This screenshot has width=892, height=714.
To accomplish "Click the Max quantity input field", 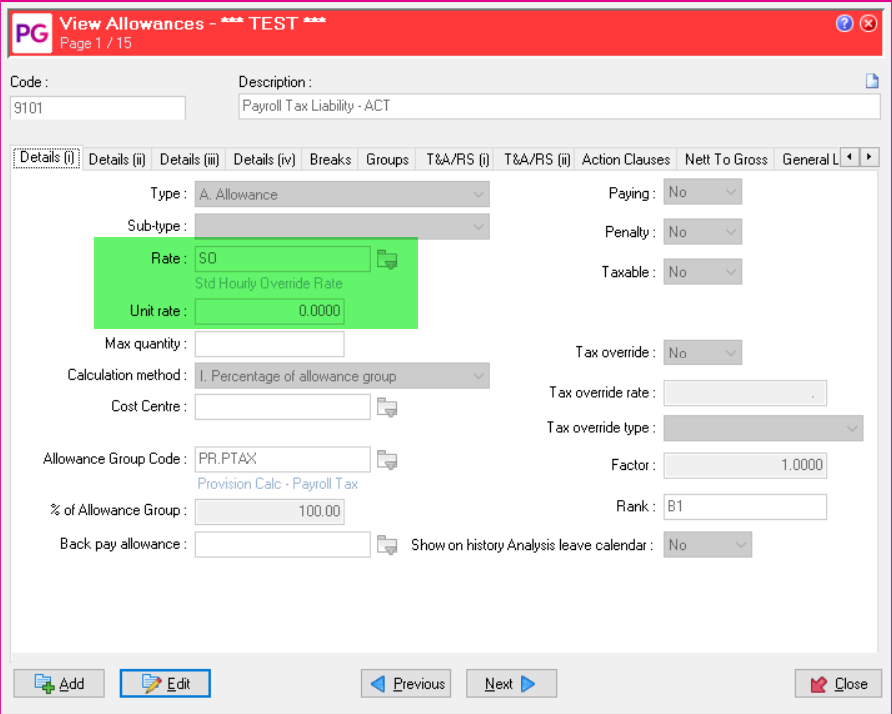I will (269, 344).
